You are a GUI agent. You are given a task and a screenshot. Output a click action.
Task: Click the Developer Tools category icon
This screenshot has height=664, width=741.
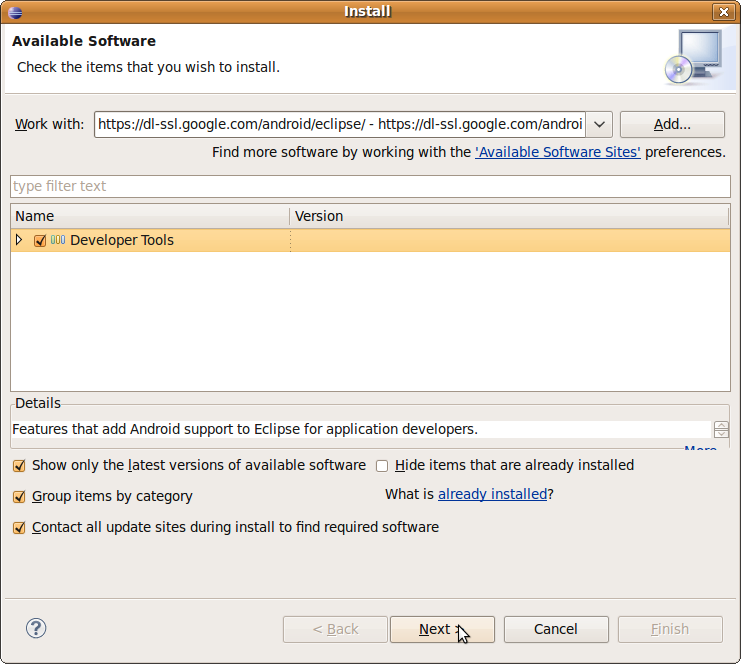pos(58,240)
